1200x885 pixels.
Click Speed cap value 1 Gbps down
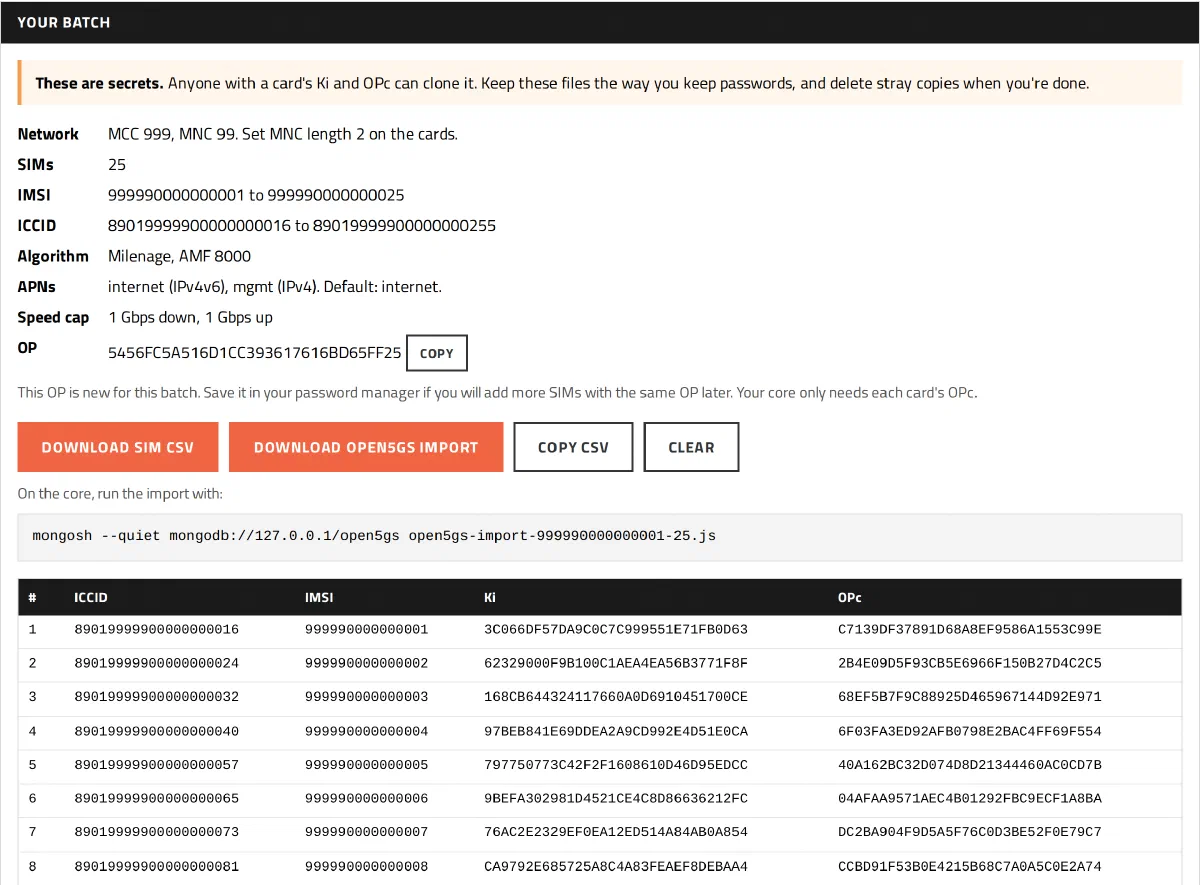pos(190,317)
